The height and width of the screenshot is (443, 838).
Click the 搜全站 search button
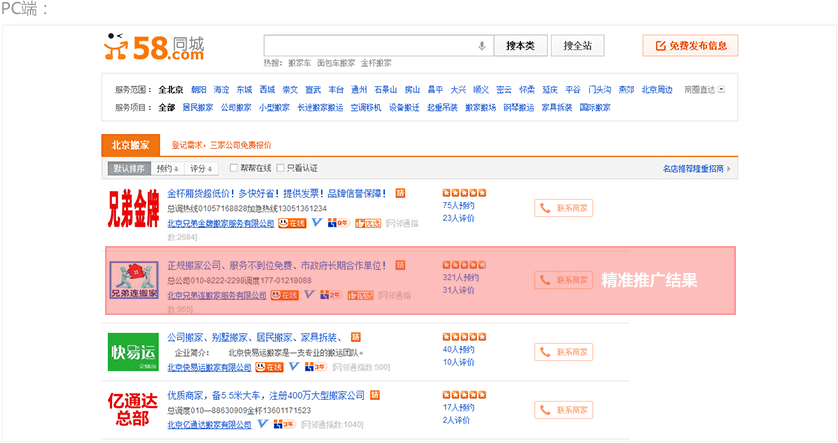click(x=577, y=46)
